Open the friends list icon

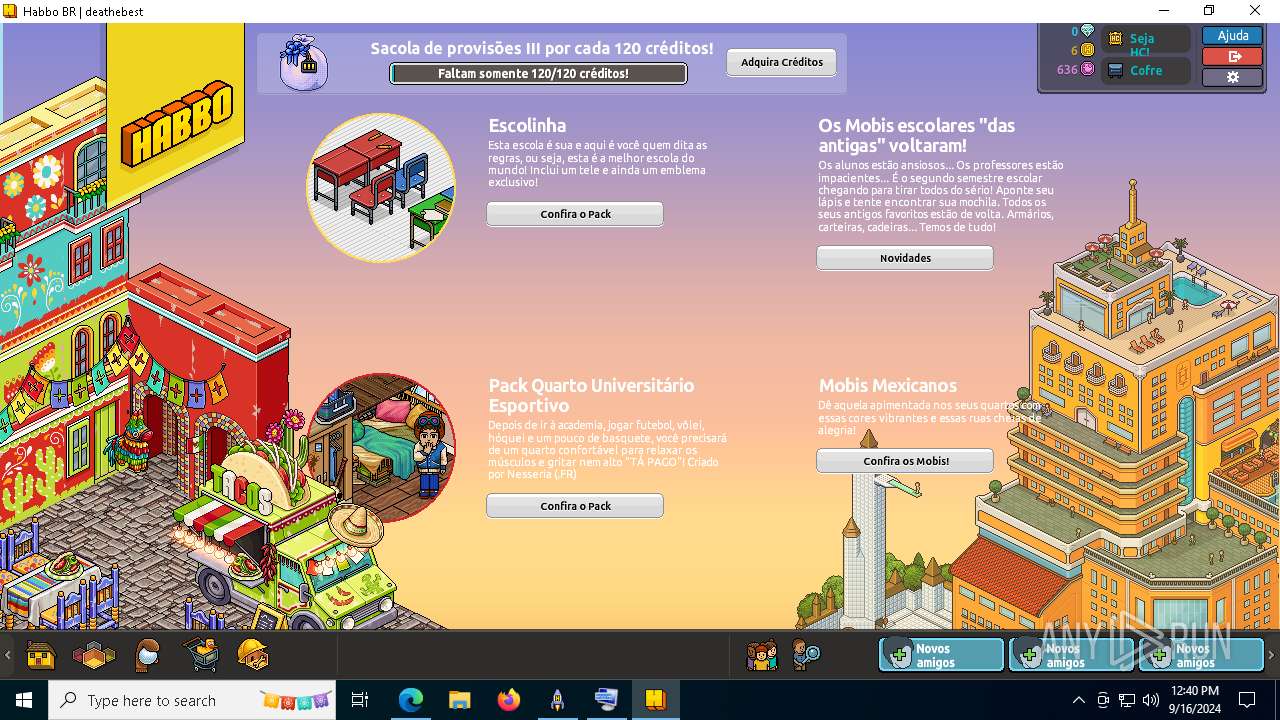762,655
